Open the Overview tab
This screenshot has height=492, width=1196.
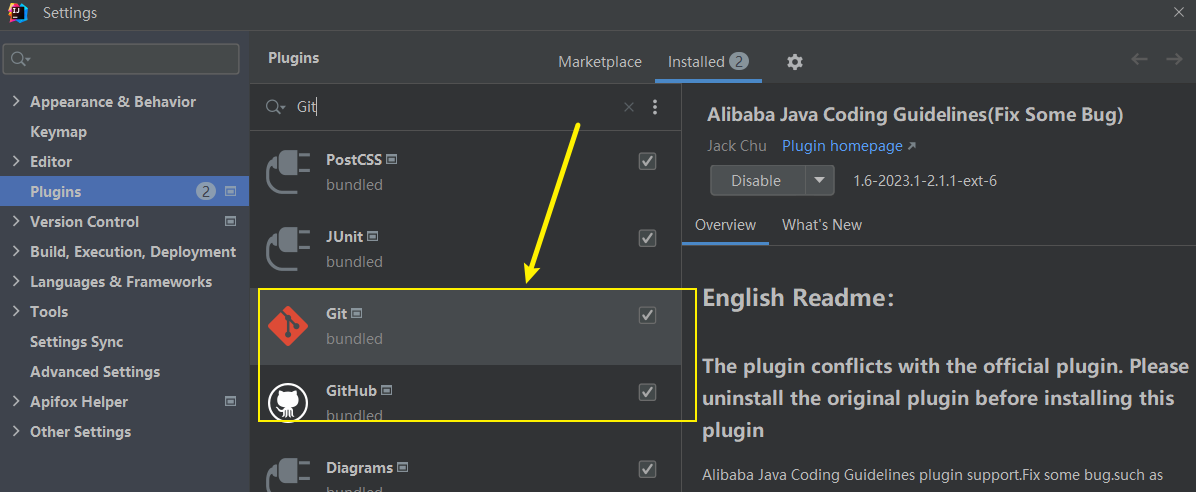[x=725, y=225]
